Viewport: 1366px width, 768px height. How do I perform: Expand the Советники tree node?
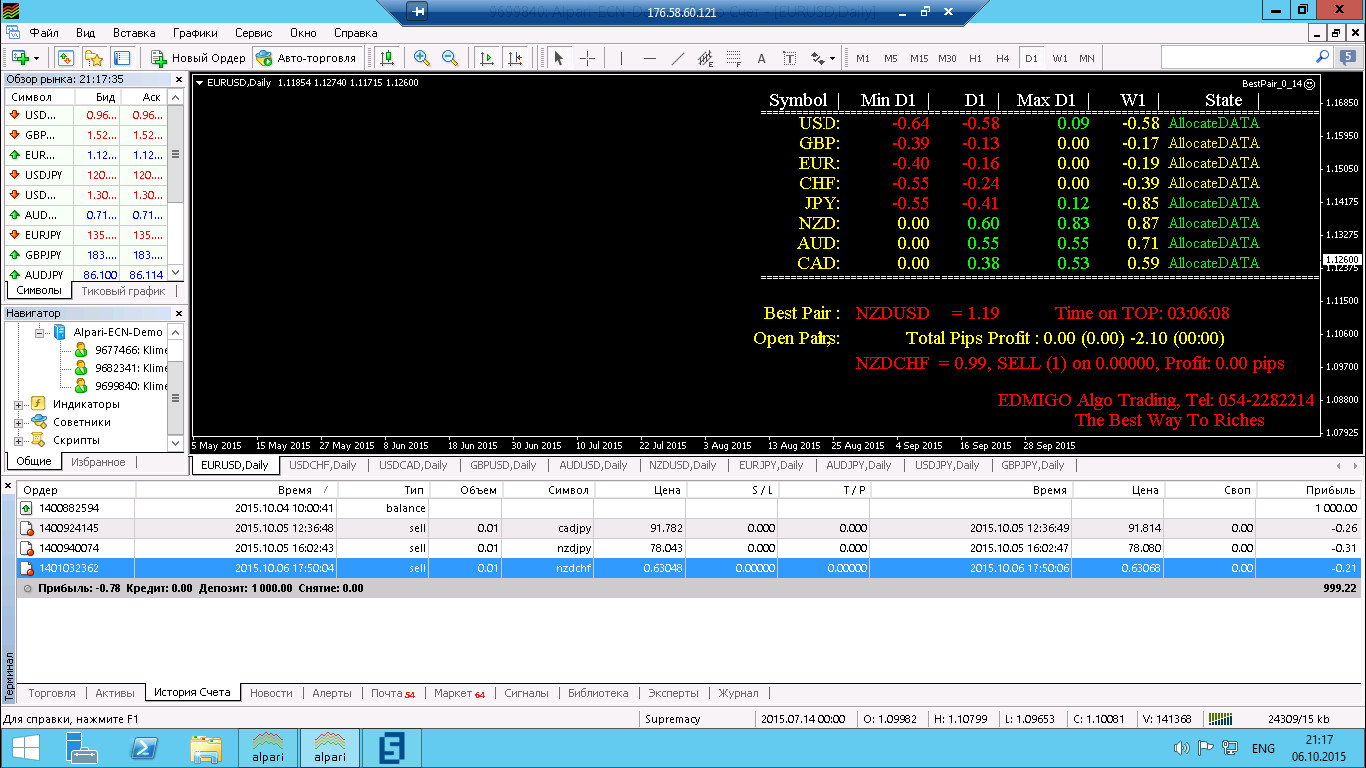pyautogui.click(x=19, y=422)
